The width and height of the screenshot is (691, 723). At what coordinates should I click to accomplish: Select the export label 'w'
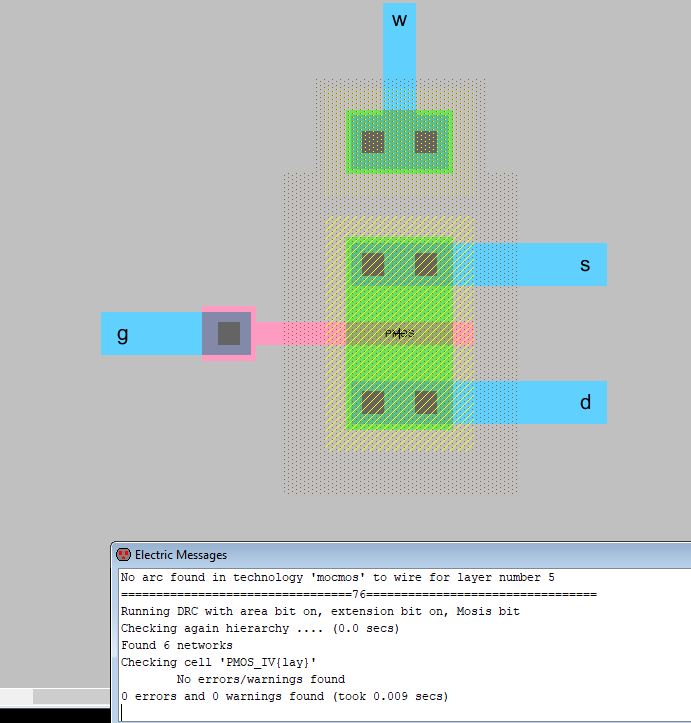coord(399,20)
